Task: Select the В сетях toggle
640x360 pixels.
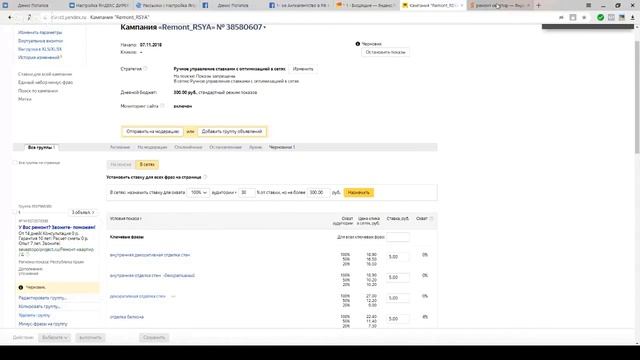Action: (x=147, y=164)
